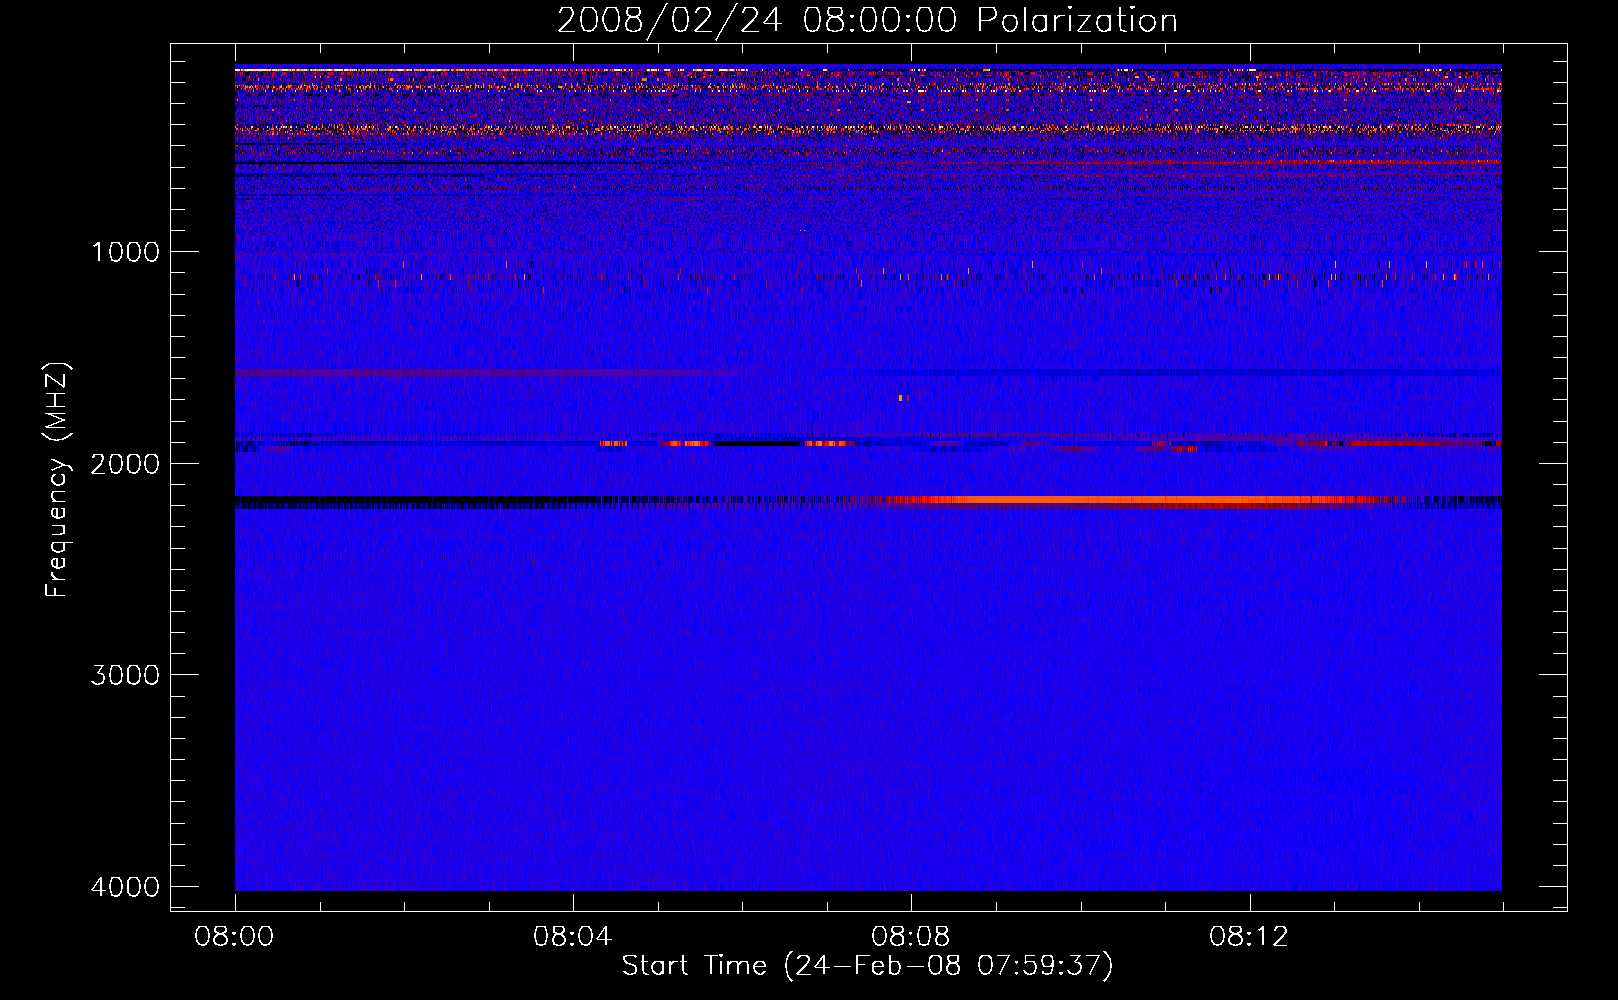The height and width of the screenshot is (1000, 1618).
Task: Click the 2000 frequency tick label
Action: click(125, 463)
